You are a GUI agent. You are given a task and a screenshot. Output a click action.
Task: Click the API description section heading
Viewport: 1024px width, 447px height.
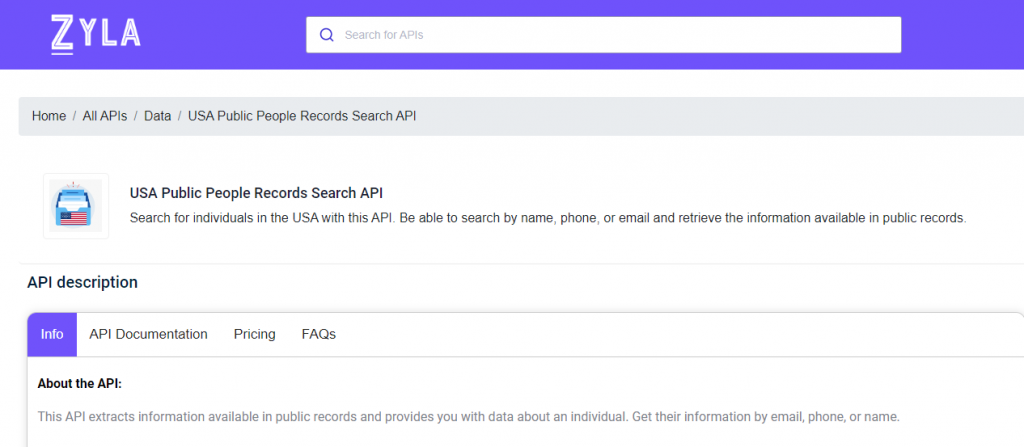click(x=82, y=282)
